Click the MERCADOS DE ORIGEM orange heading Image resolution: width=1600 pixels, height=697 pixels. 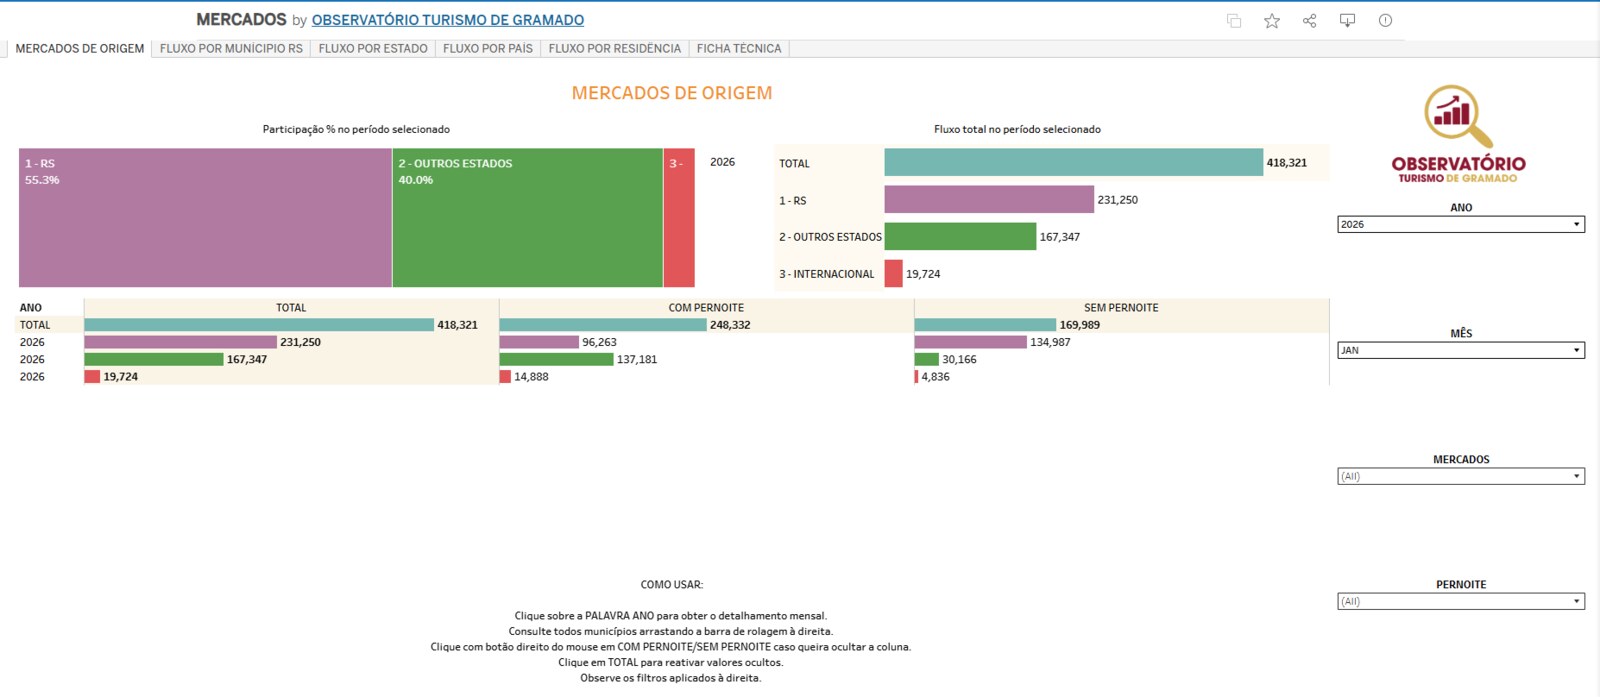tap(672, 93)
